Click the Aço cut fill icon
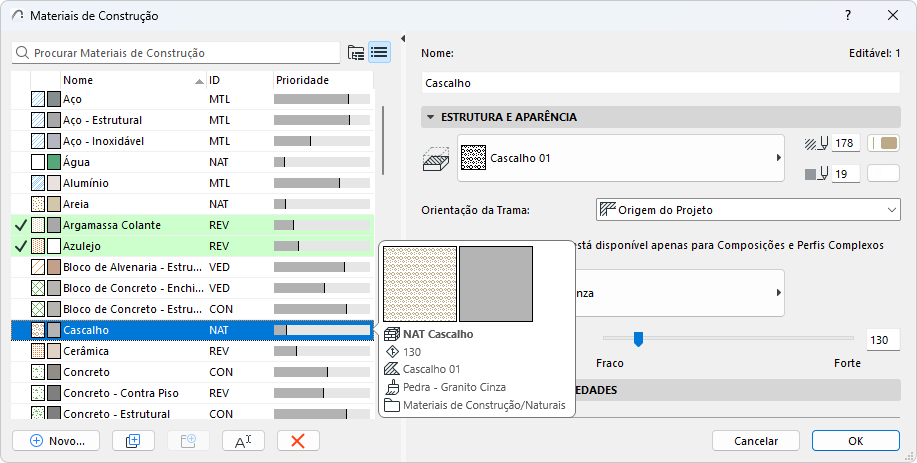917x463 pixels. click(x=38, y=99)
